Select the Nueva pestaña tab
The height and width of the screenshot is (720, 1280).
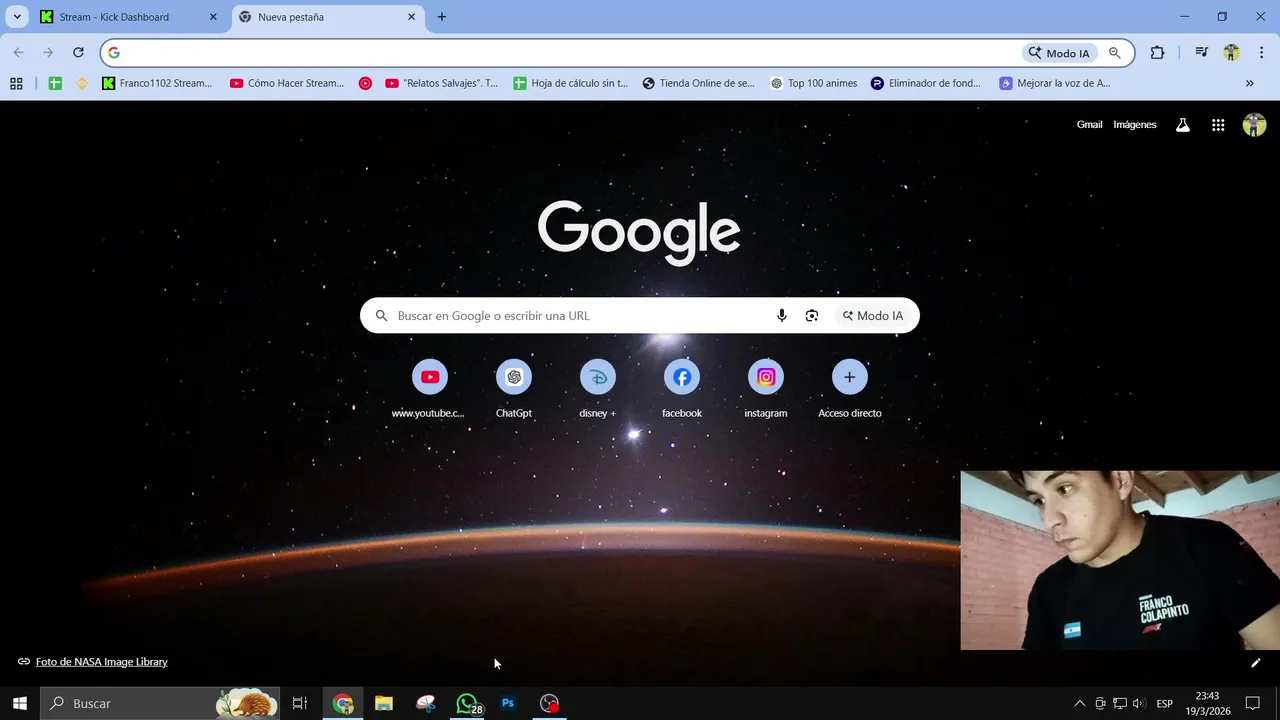328,17
